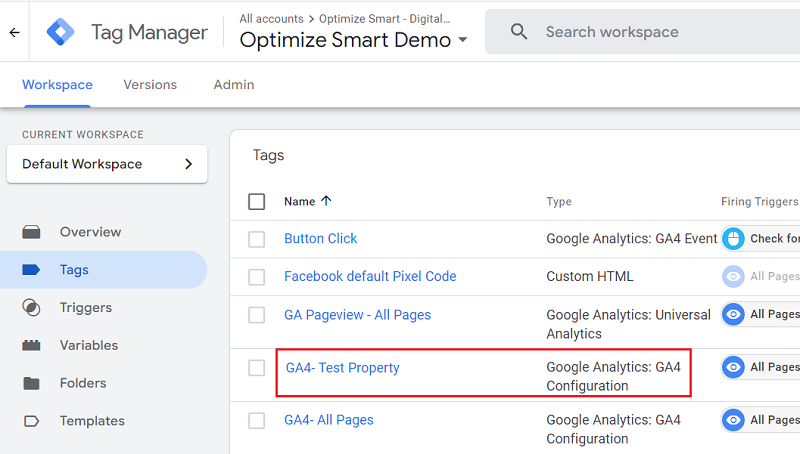Toggle name sort order arrow
This screenshot has width=800, height=454.
click(x=326, y=201)
